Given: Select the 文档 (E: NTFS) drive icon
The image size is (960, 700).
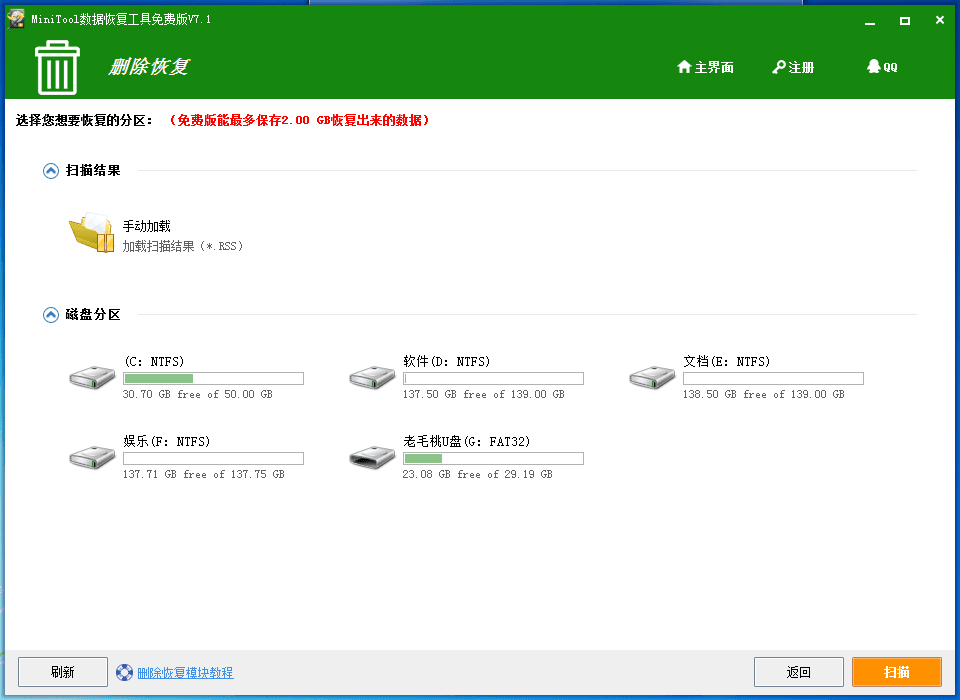Looking at the screenshot, I should (652, 377).
